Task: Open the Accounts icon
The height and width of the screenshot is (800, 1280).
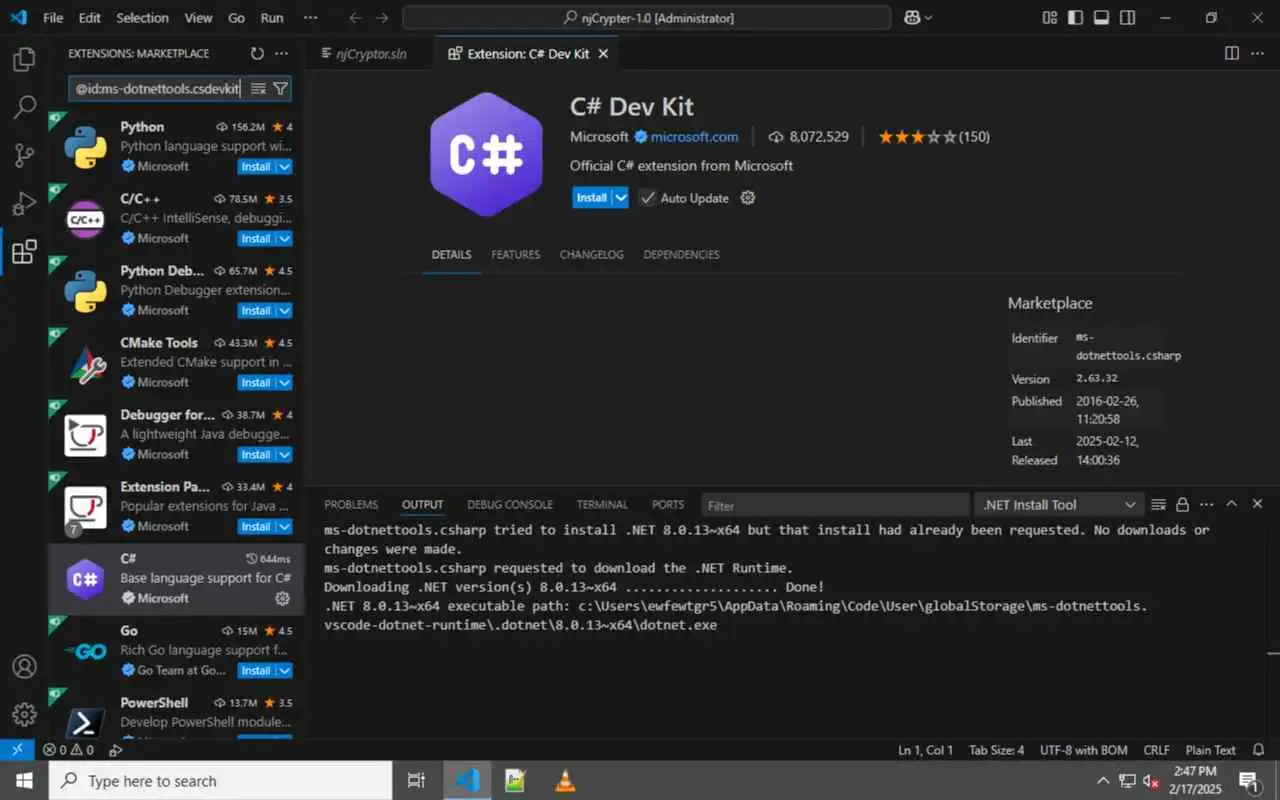Action: (24, 666)
